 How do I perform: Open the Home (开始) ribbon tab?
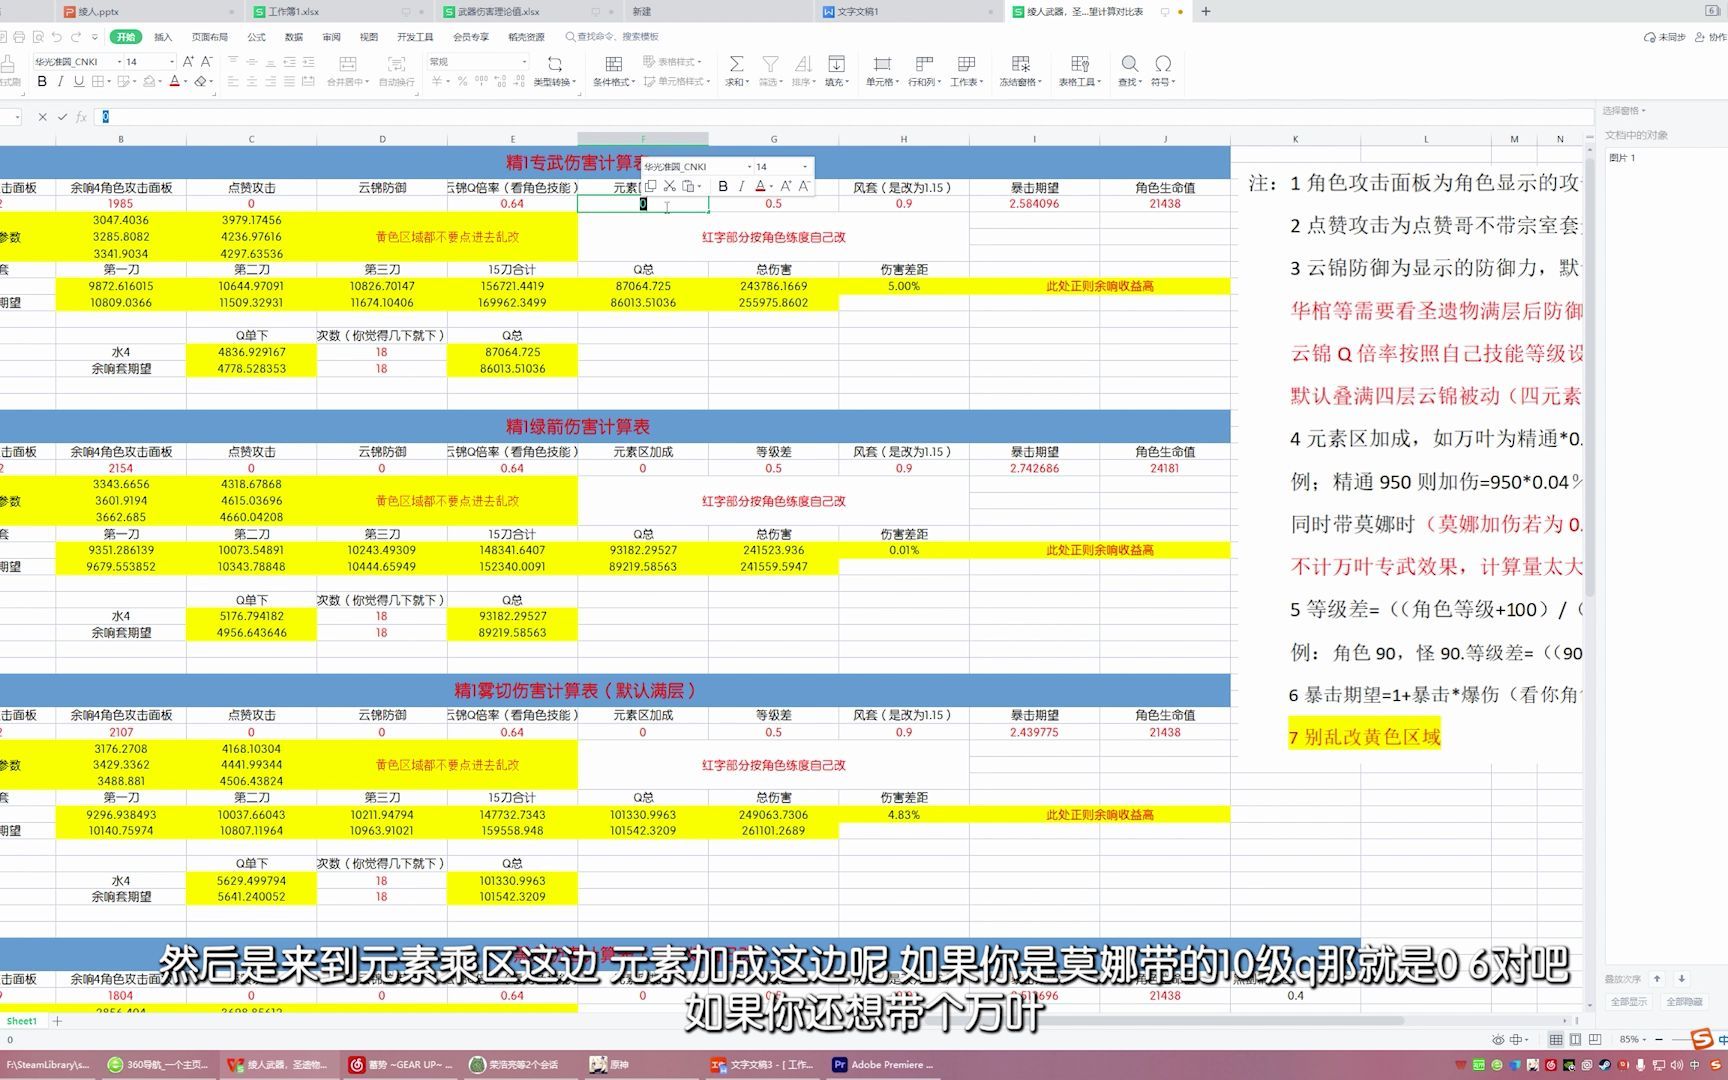125,37
